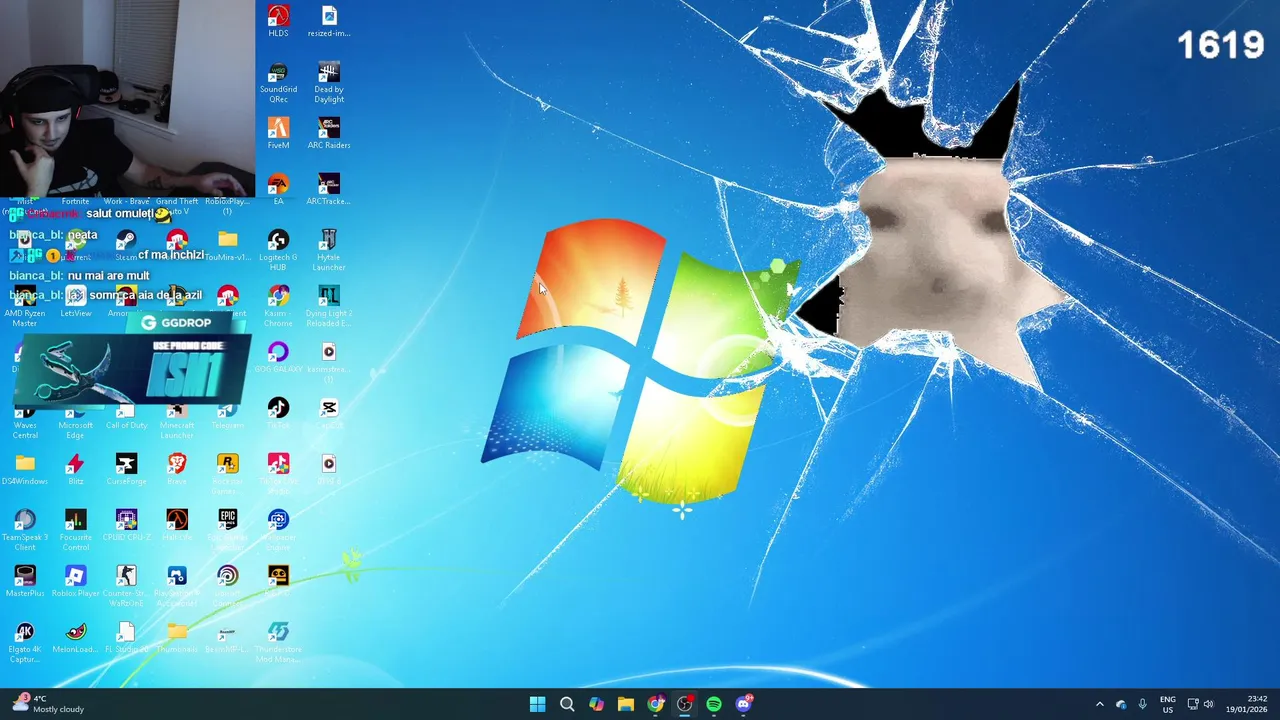Image resolution: width=1280 pixels, height=720 pixels.
Task: Launch SoundGrid QRec shortcut
Action: pyautogui.click(x=278, y=82)
